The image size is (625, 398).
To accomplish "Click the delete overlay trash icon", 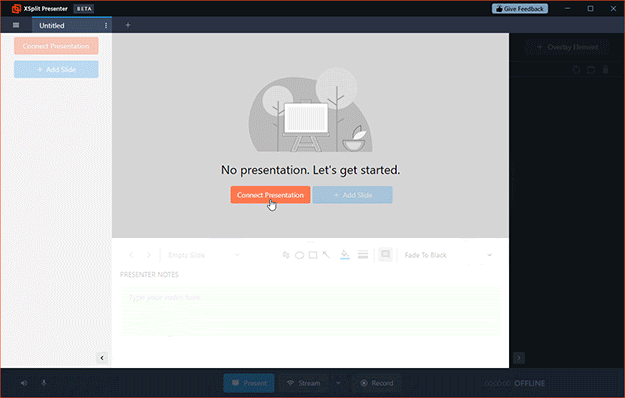I will click(605, 70).
